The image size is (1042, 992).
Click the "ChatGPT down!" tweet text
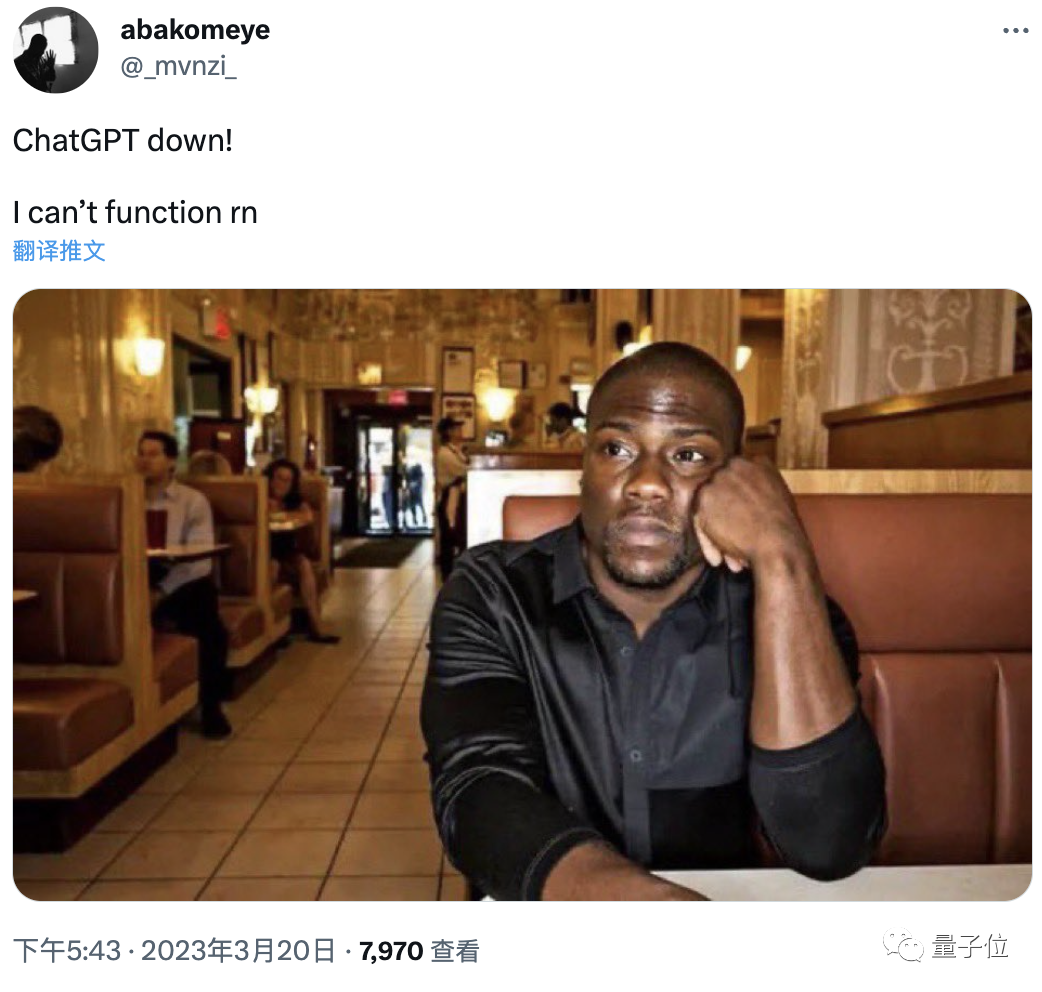pos(123,141)
